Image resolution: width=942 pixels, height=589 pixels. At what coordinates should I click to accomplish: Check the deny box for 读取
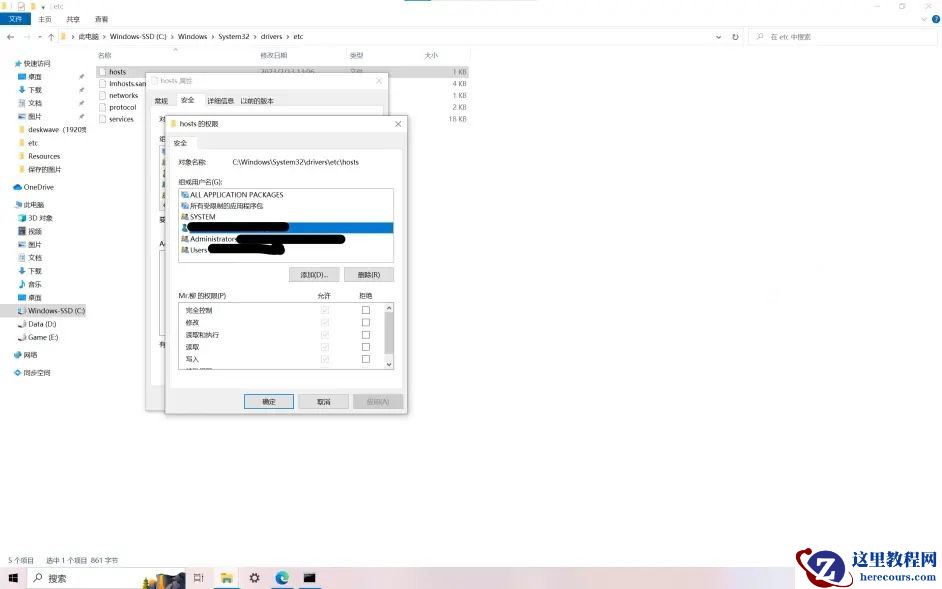[x=365, y=347]
